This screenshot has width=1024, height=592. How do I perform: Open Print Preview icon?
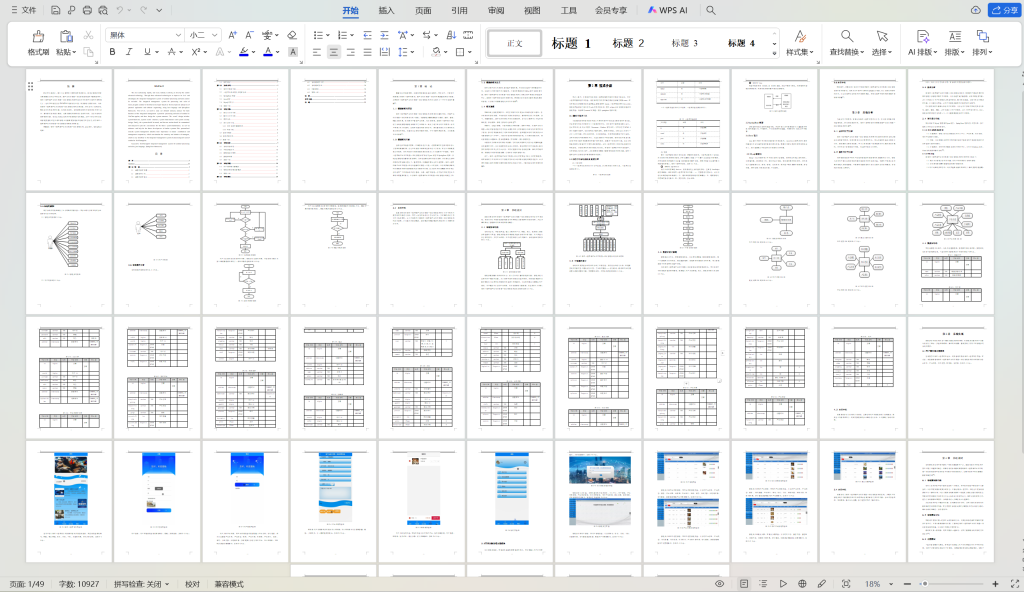click(103, 10)
